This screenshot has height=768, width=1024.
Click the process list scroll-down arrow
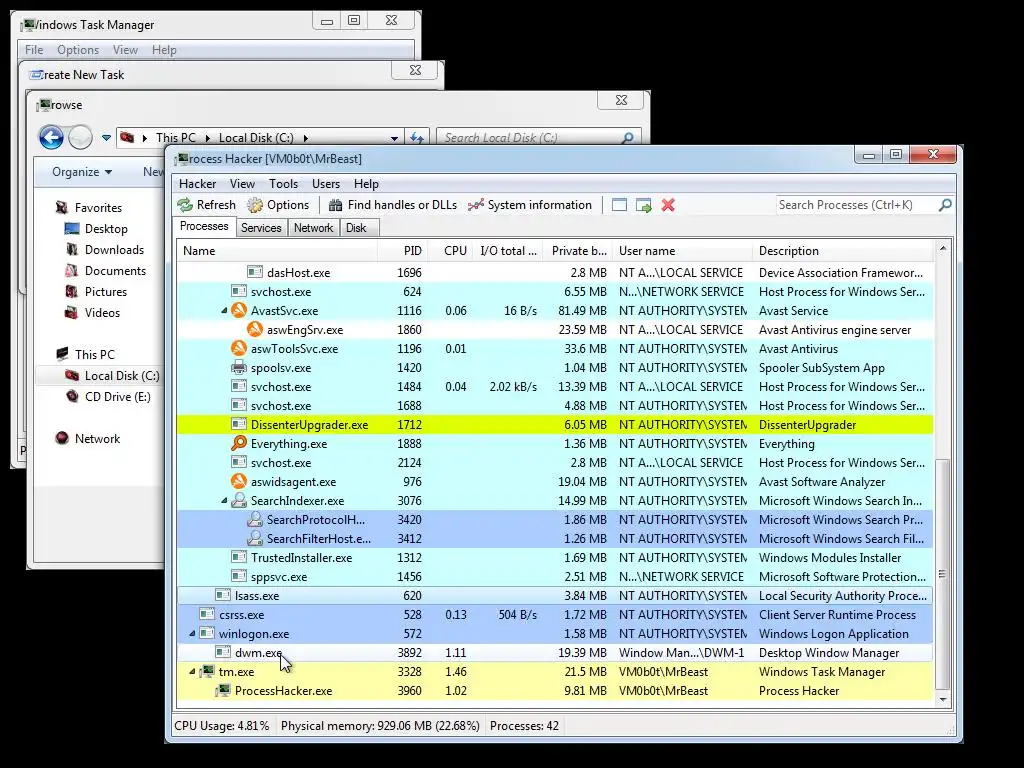(942, 699)
